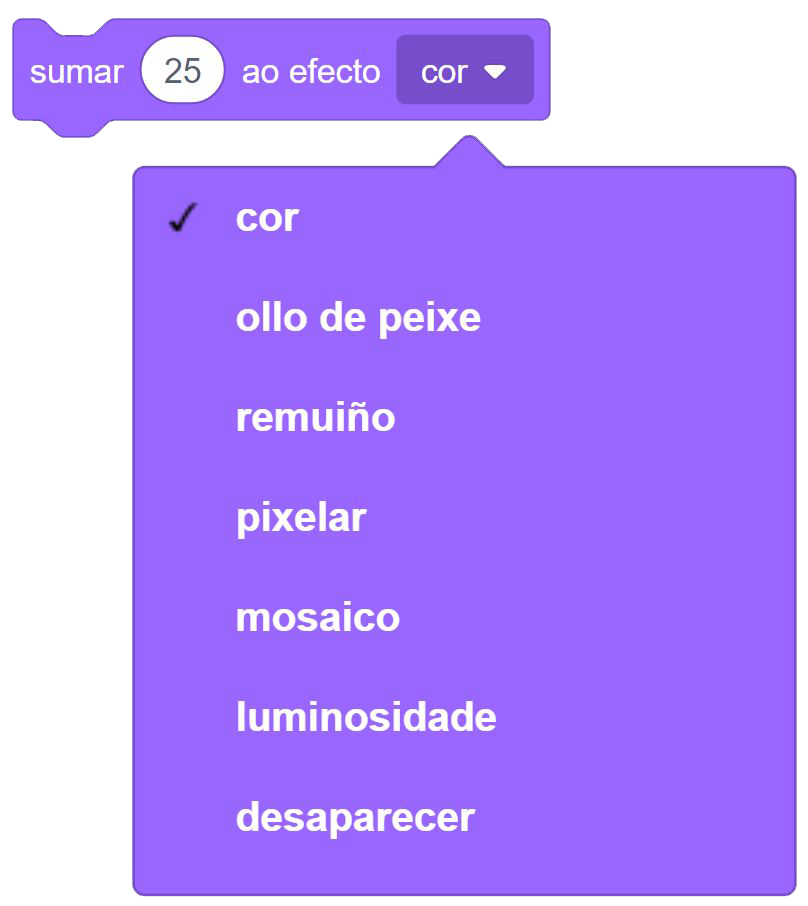Choose the mosaico effect
The height and width of the screenshot is (906, 808).
(x=317, y=618)
